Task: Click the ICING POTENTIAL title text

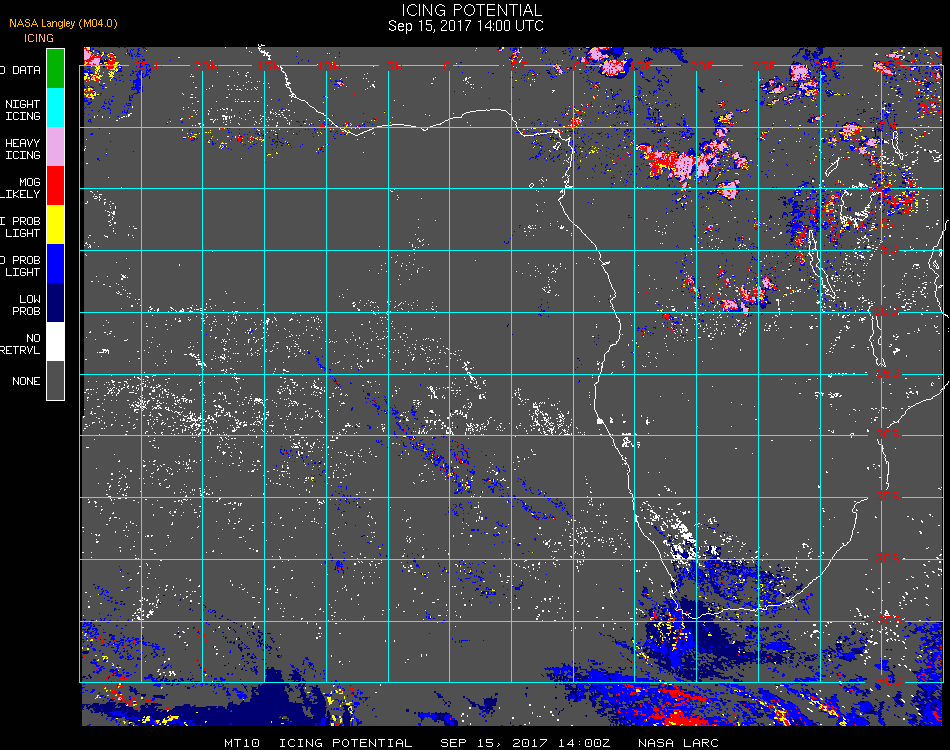Action: (471, 10)
